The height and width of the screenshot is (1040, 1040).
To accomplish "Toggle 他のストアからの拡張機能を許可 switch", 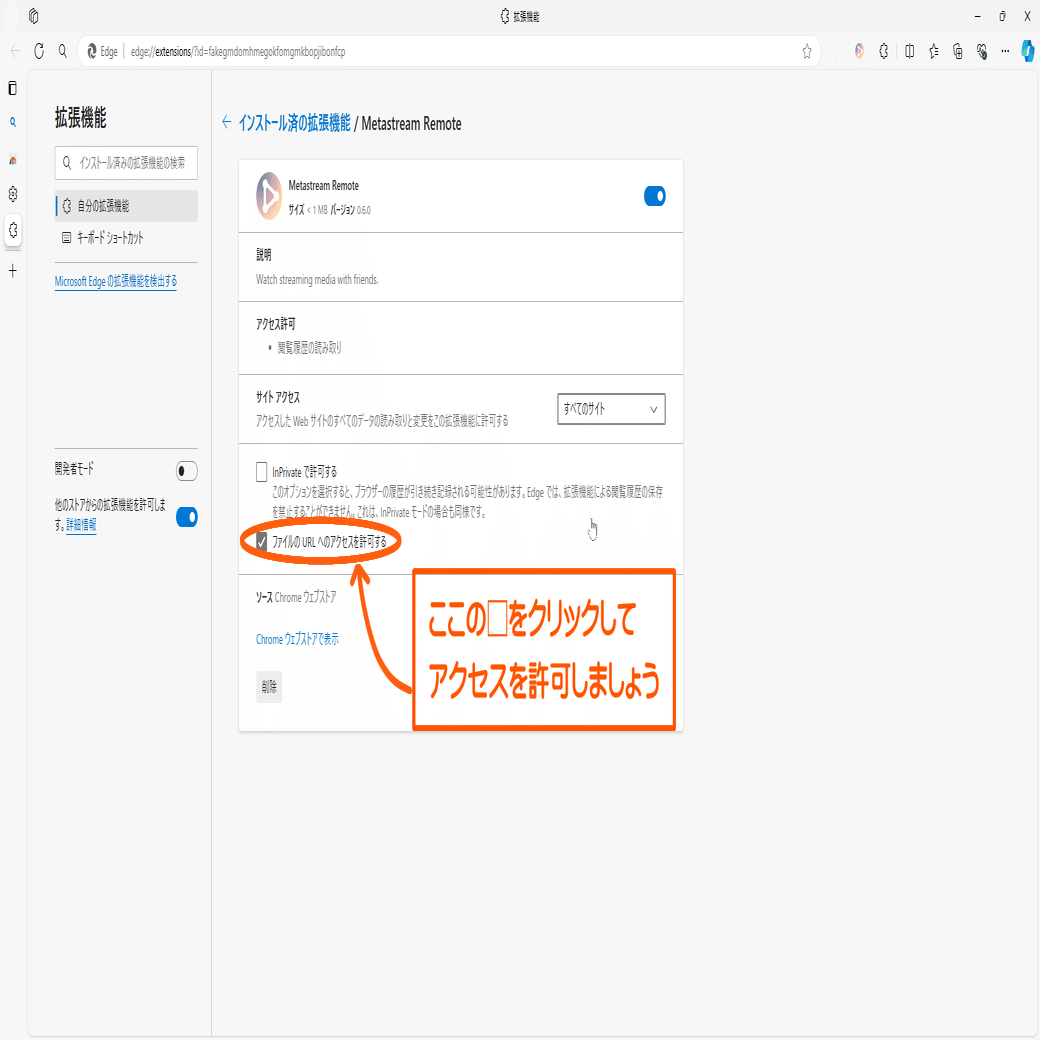I will click(186, 517).
